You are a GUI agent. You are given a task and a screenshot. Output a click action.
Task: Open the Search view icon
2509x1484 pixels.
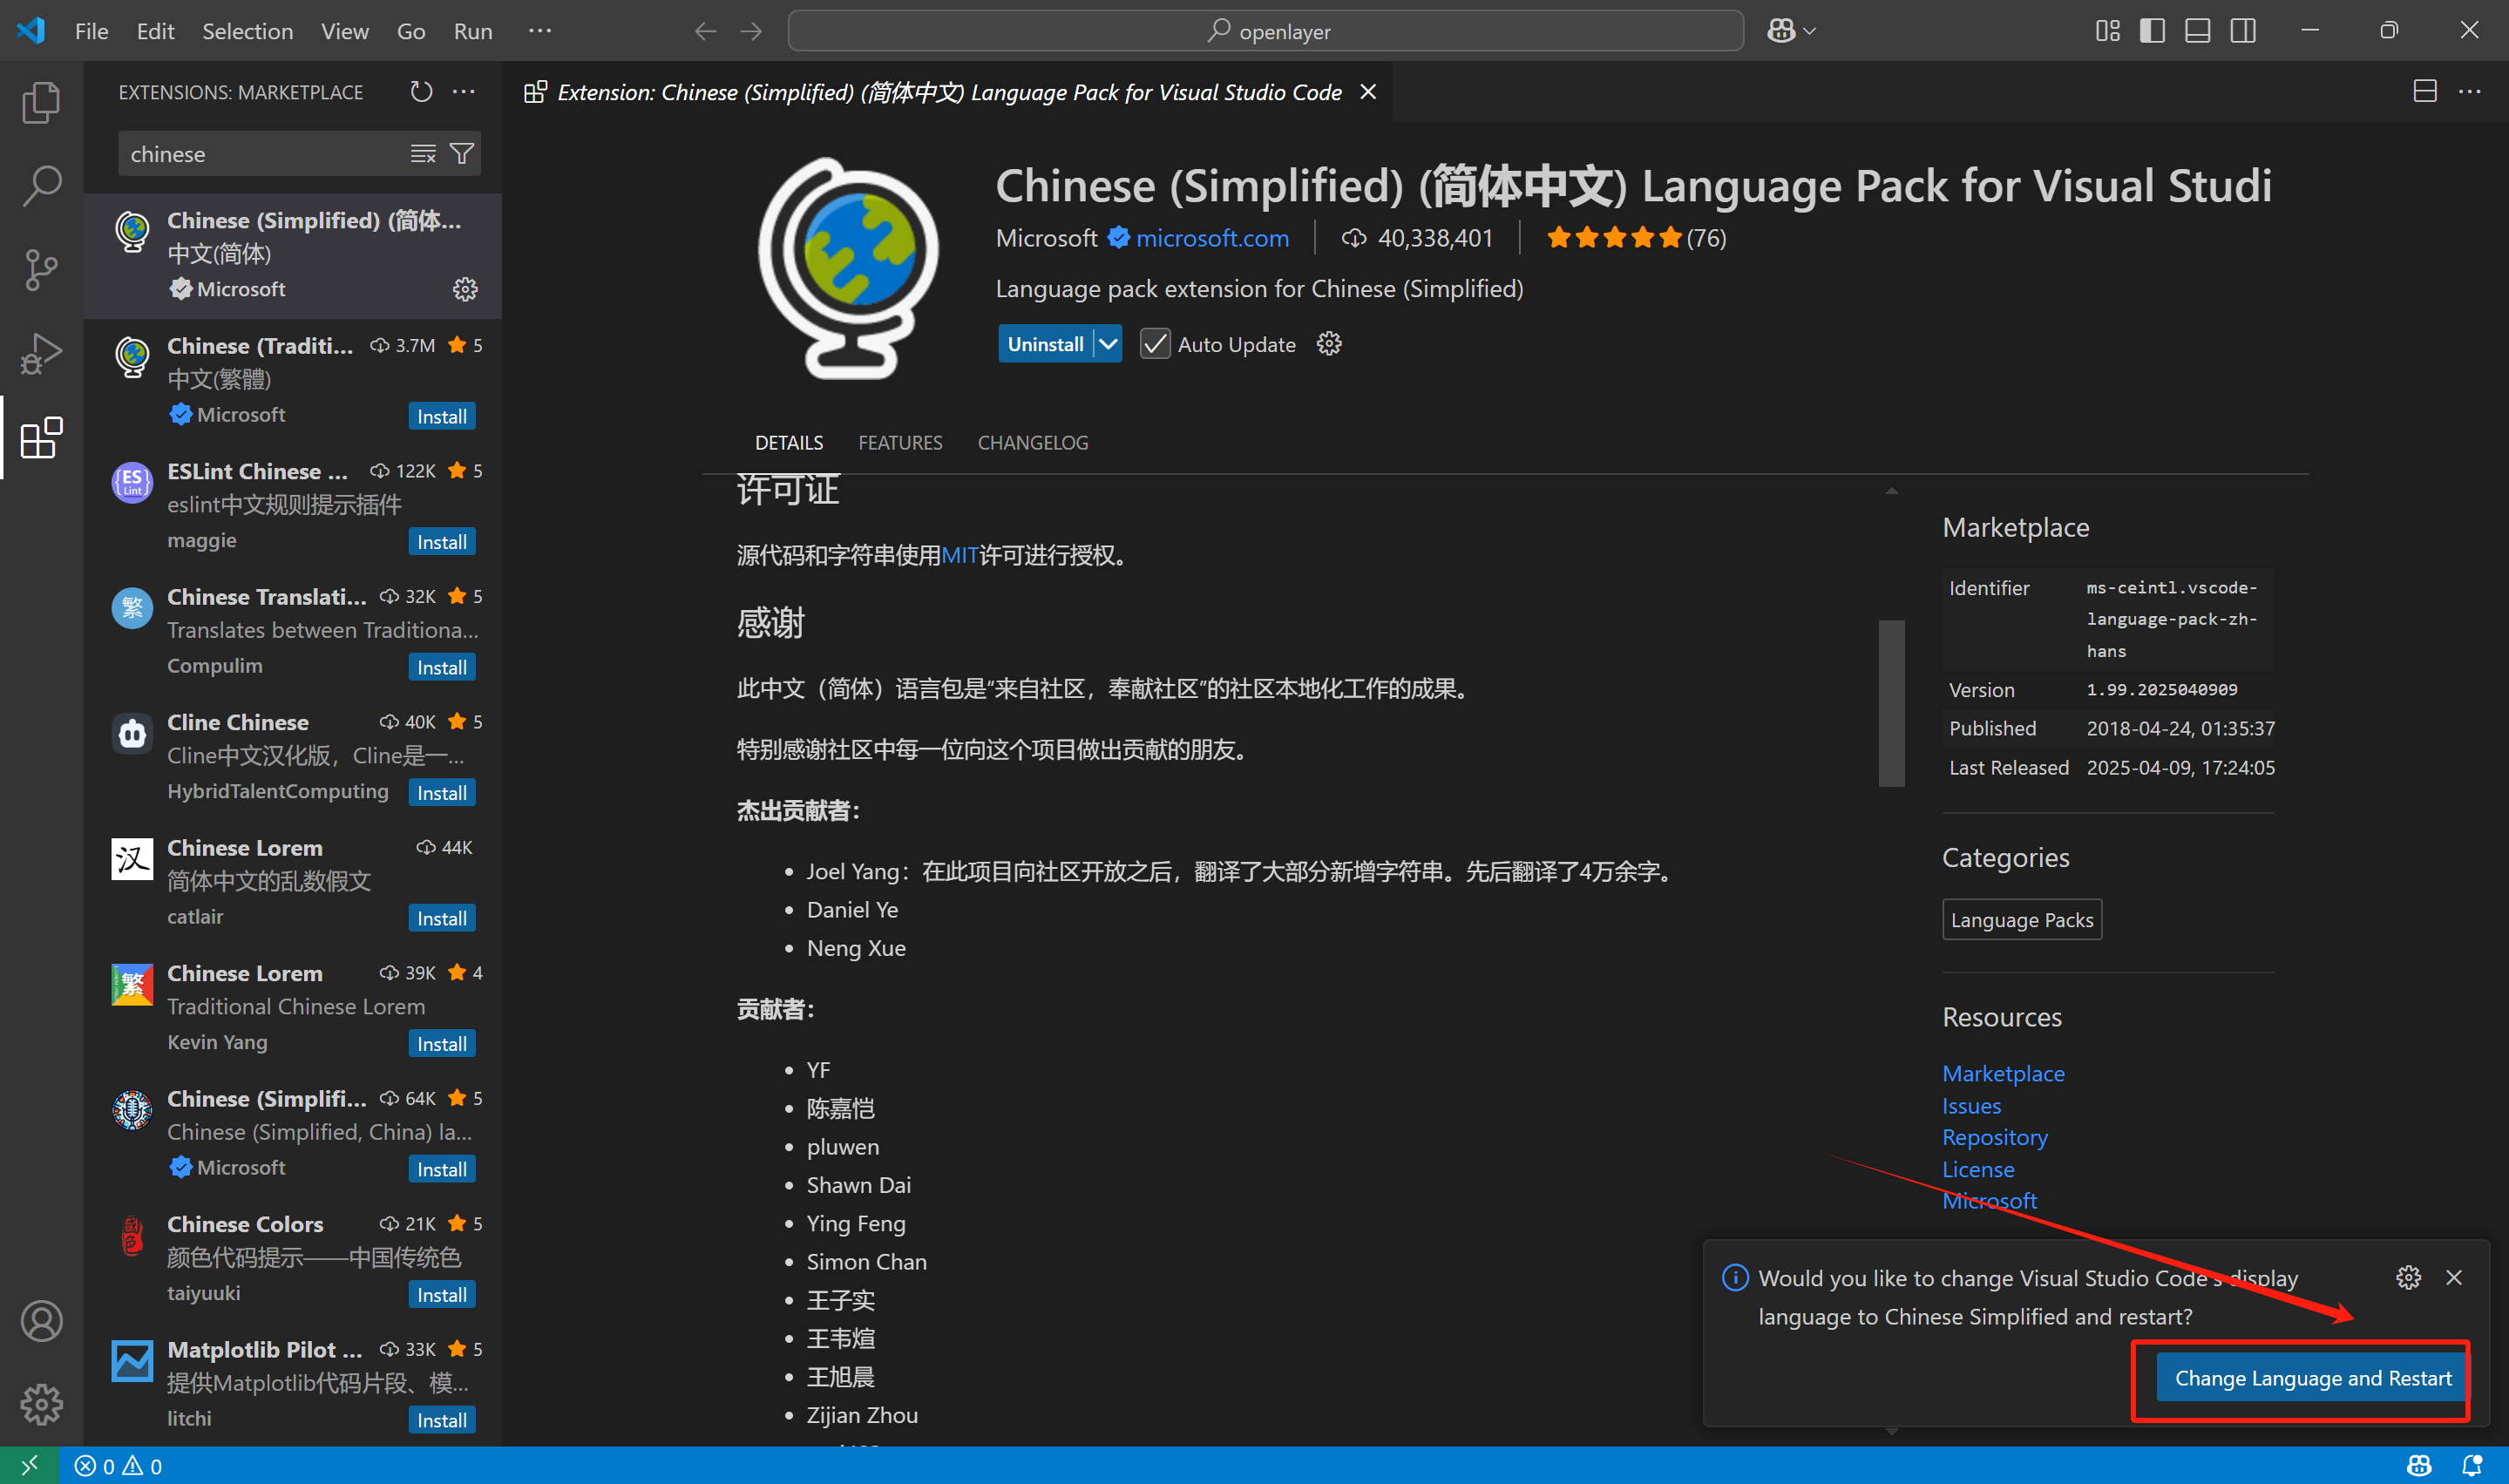41,185
